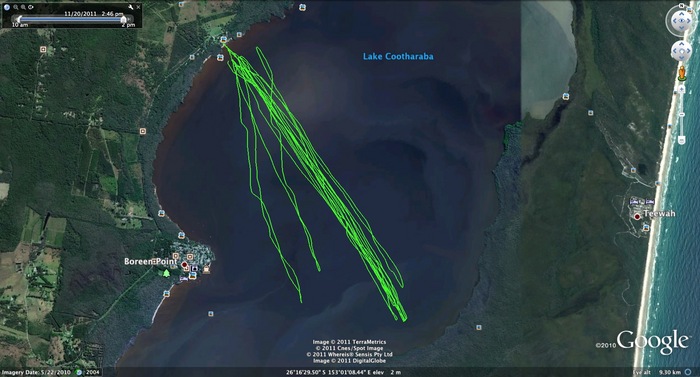Click the Teewah place marker
This screenshot has height=377, width=700.
(637, 216)
